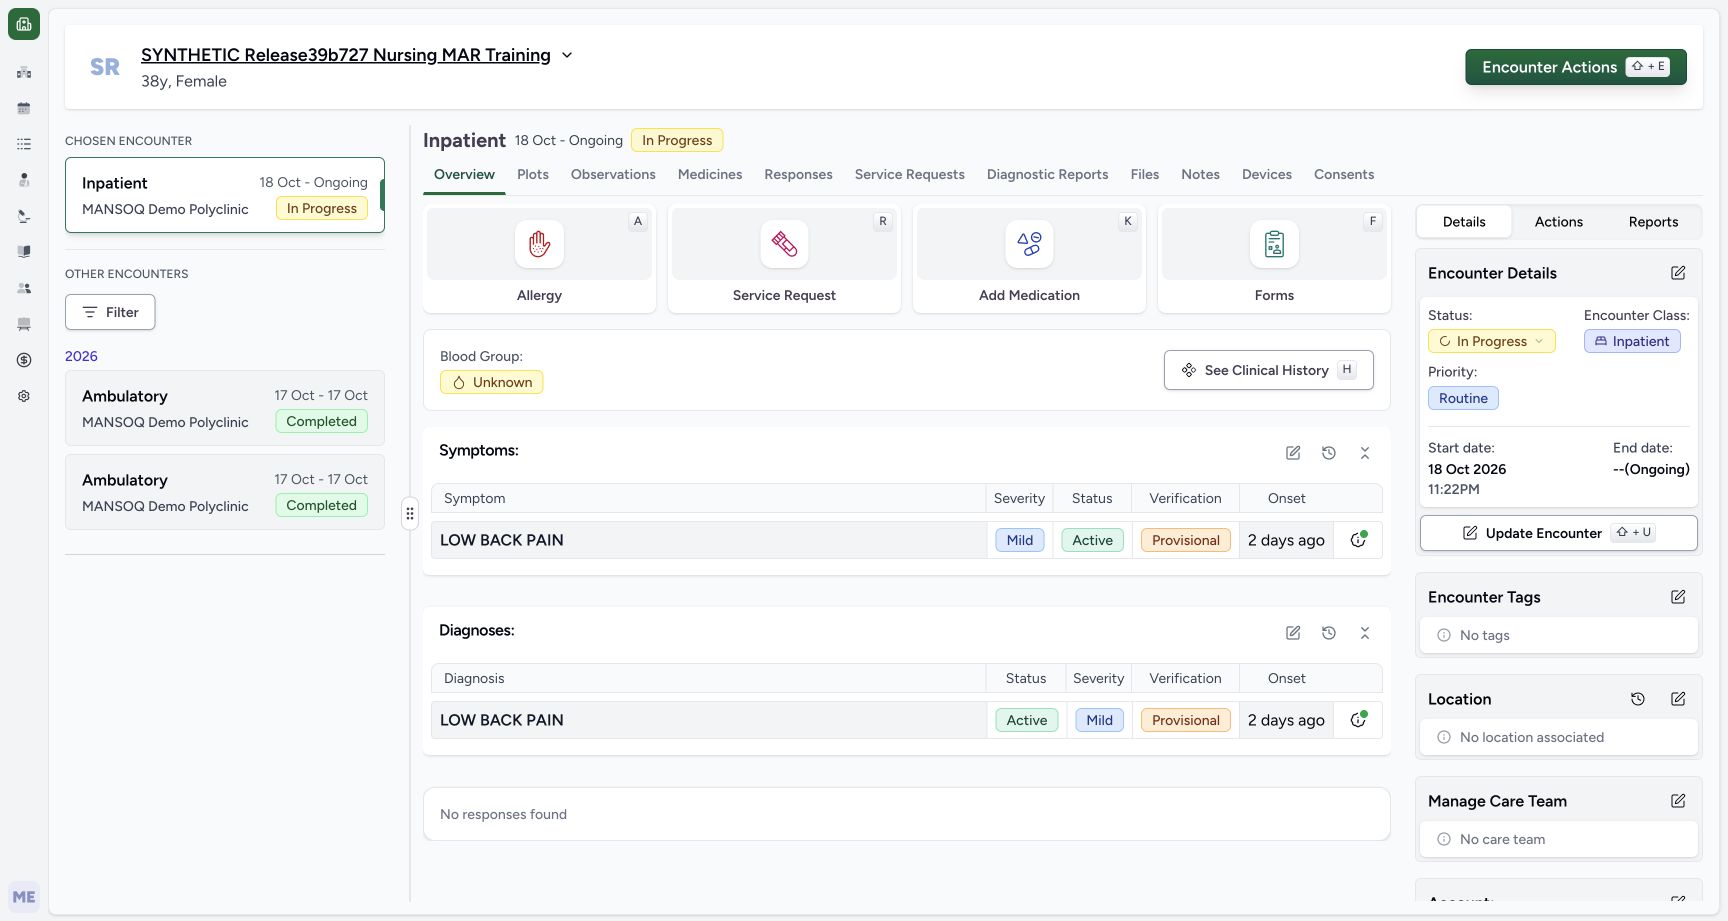This screenshot has height=921, width=1728.
Task: Collapse the Diagnoses section
Action: pos(1365,633)
